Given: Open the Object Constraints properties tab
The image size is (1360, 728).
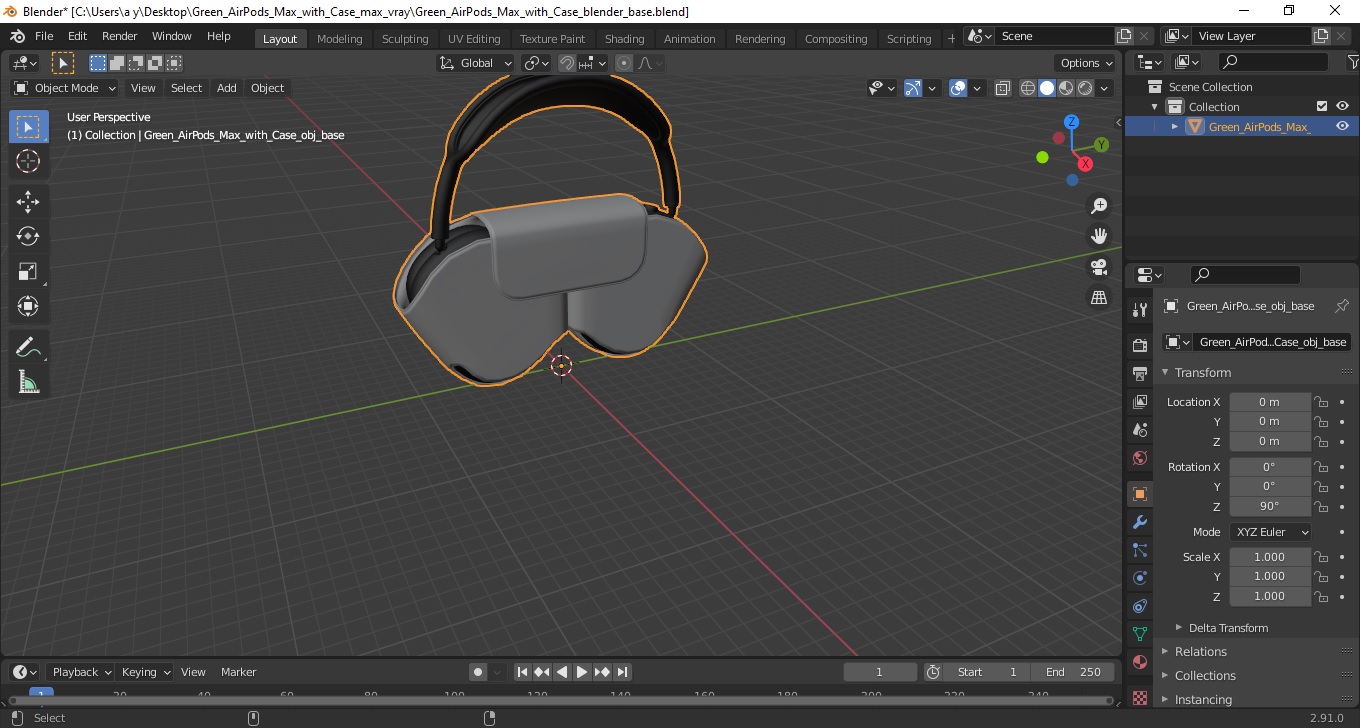Looking at the screenshot, I should click(1139, 606).
